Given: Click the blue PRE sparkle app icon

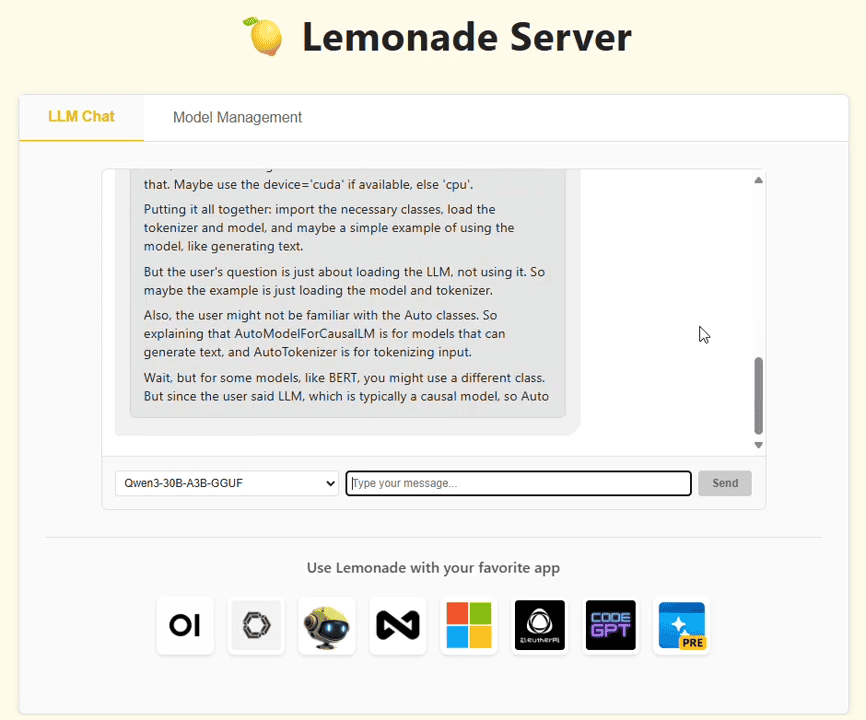Looking at the screenshot, I should [682, 626].
